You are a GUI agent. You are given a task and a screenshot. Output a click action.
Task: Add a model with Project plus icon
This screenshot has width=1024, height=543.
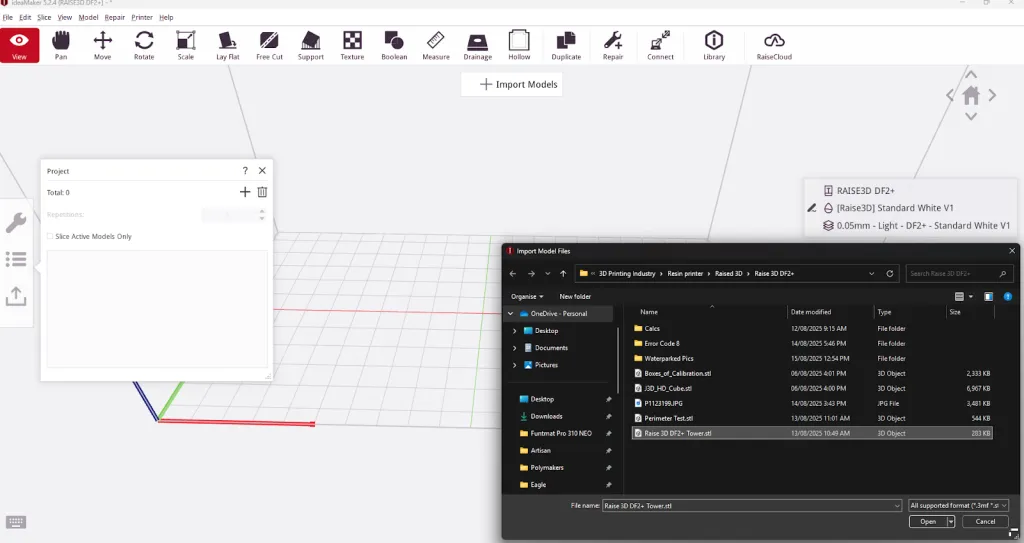[245, 191]
